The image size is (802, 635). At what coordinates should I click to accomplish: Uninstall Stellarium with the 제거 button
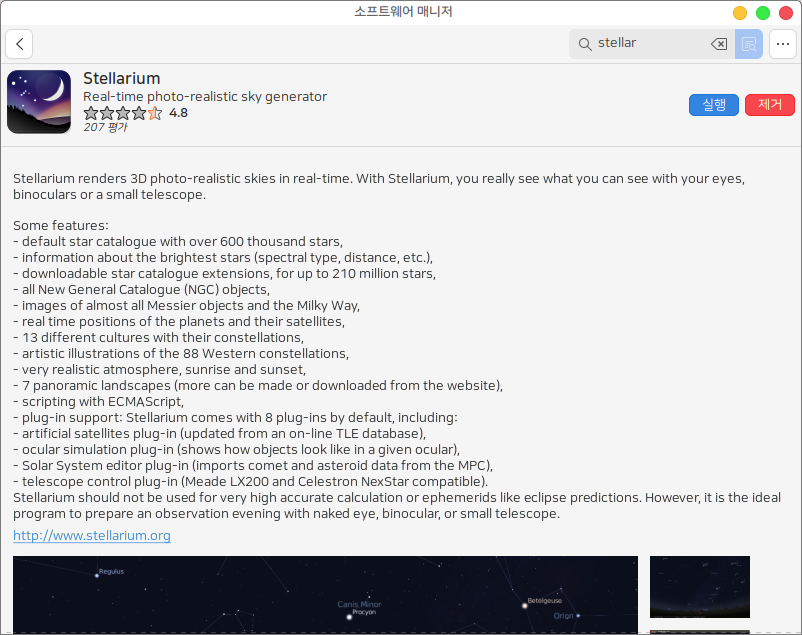pyautogui.click(x=769, y=105)
